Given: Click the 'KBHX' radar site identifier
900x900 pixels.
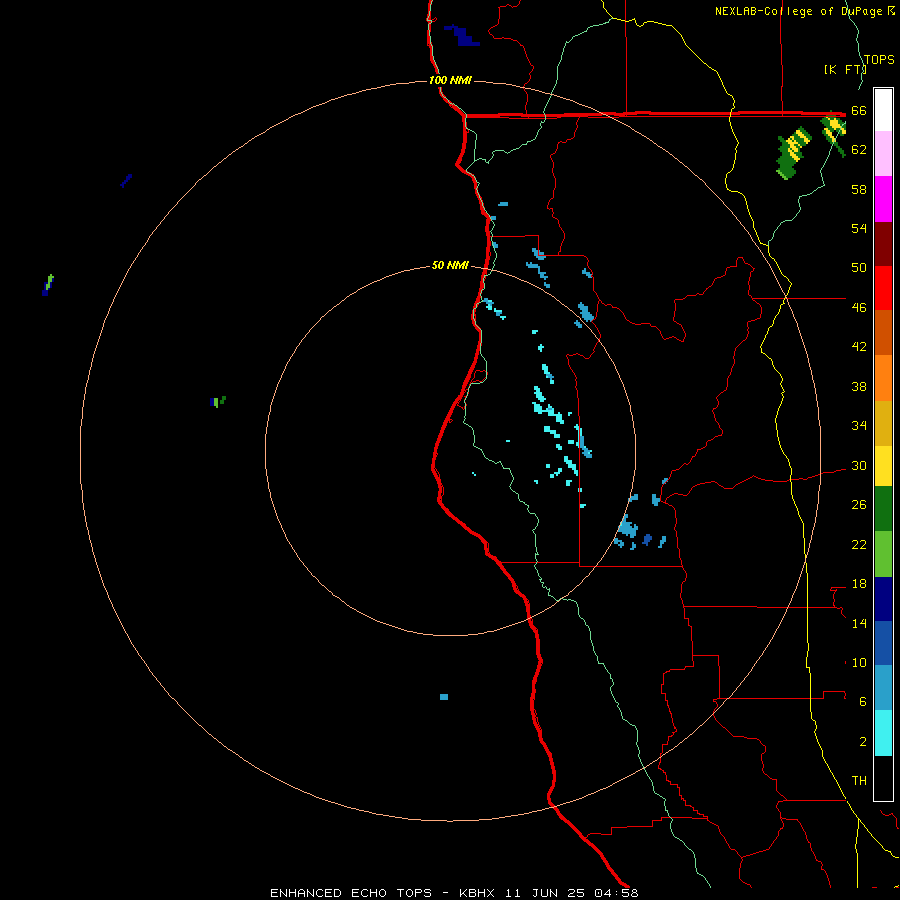Looking at the screenshot, I should [479, 893].
